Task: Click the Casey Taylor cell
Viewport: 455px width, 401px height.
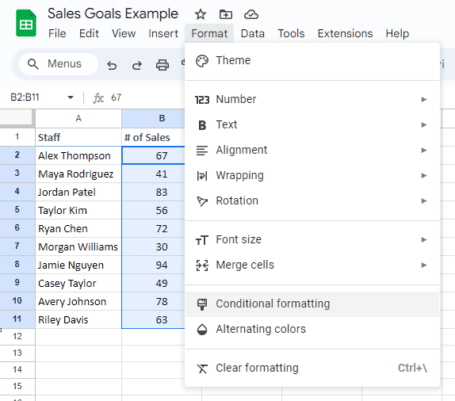Action: click(78, 284)
